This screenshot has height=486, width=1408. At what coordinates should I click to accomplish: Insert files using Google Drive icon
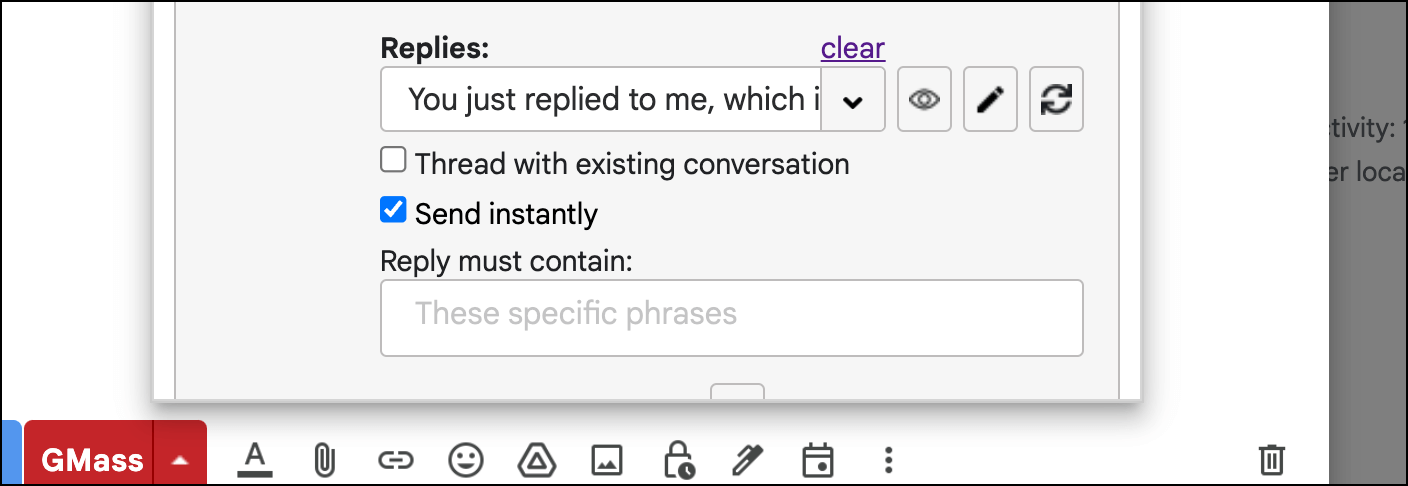click(536, 460)
